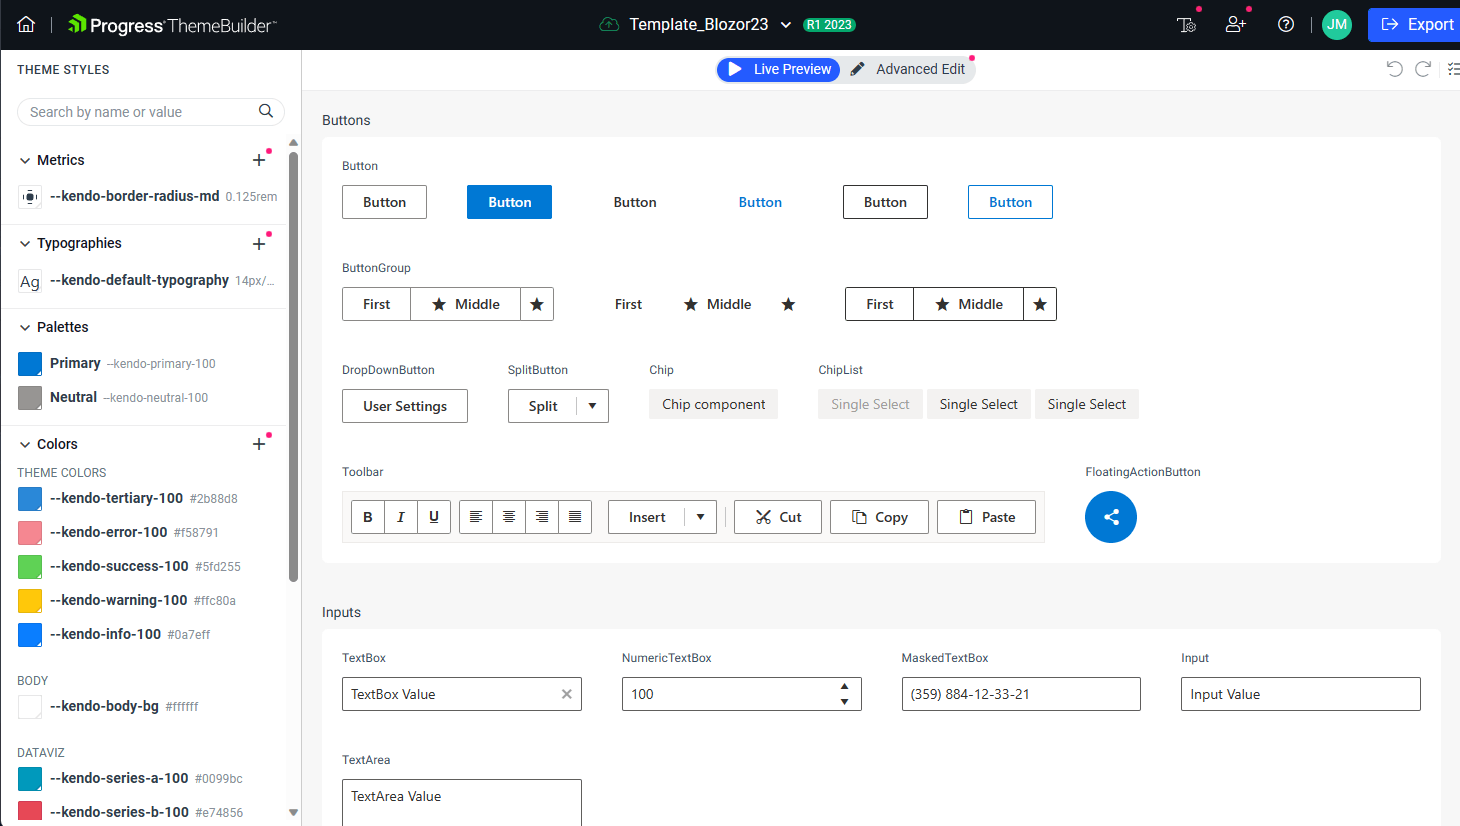Image resolution: width=1460 pixels, height=826 pixels.
Task: Click into the MaskedTextBox phone field
Action: pos(1021,694)
